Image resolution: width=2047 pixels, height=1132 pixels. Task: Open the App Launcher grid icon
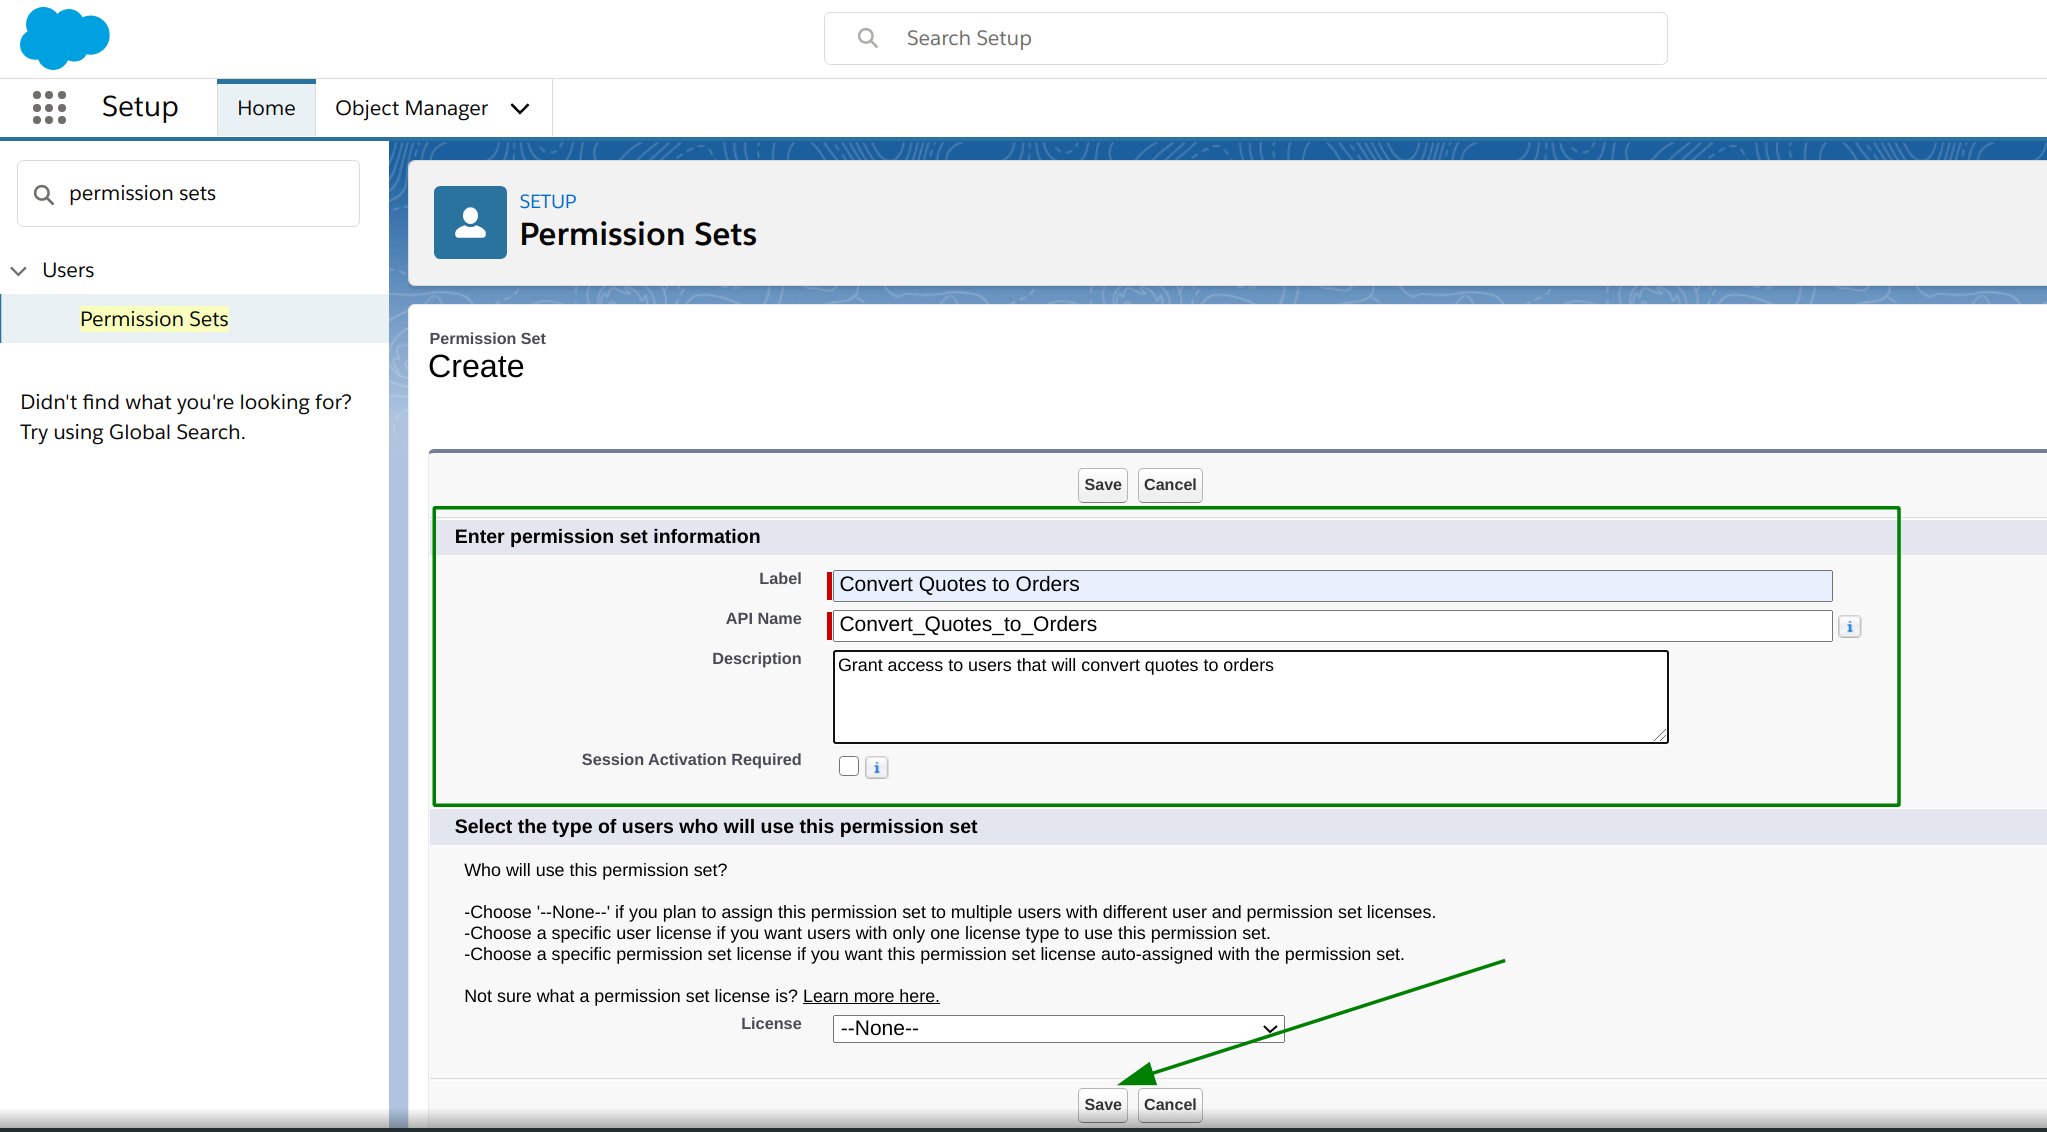click(49, 107)
